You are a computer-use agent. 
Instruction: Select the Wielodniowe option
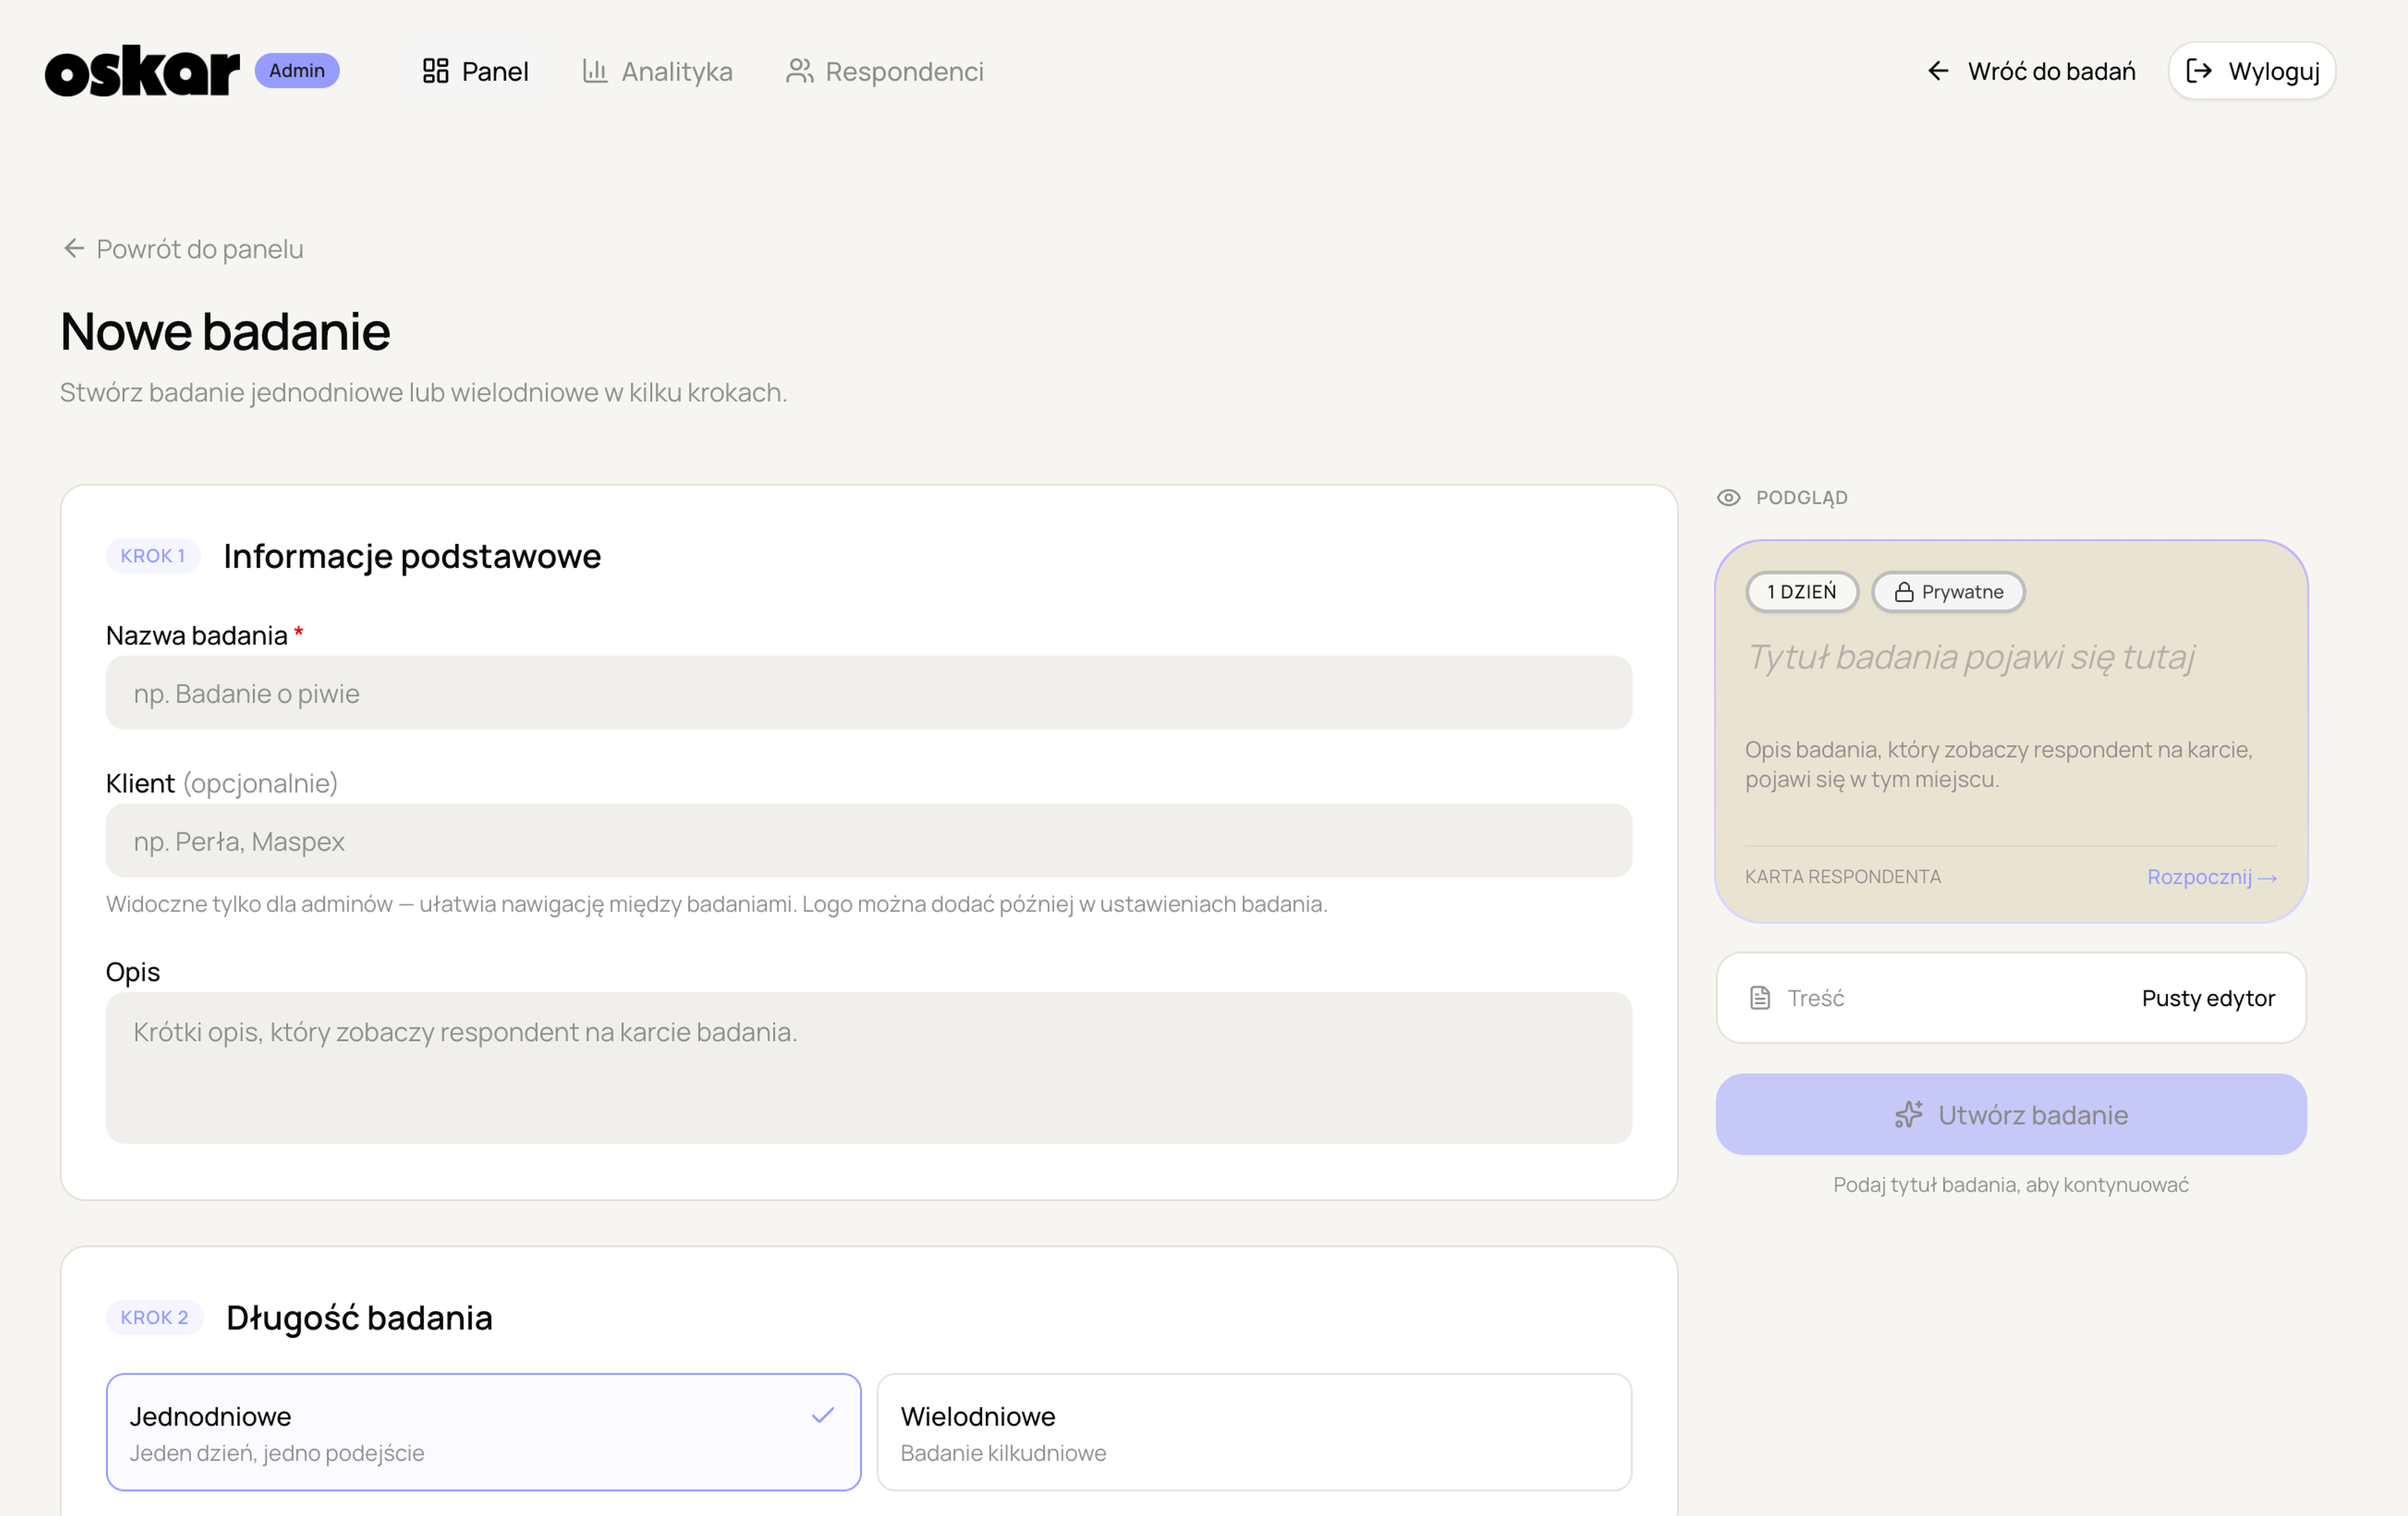(x=1255, y=1433)
